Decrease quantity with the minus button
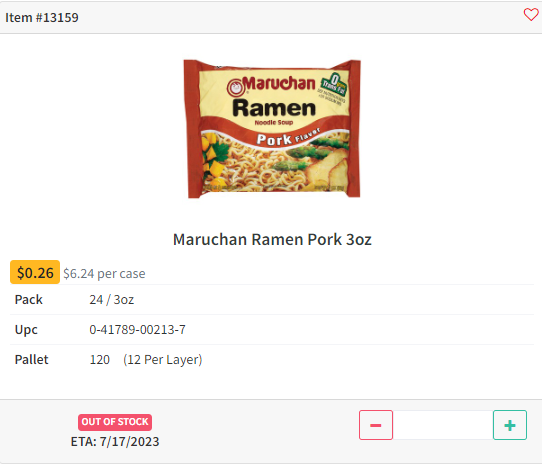This screenshot has height=466, width=542. (x=376, y=425)
